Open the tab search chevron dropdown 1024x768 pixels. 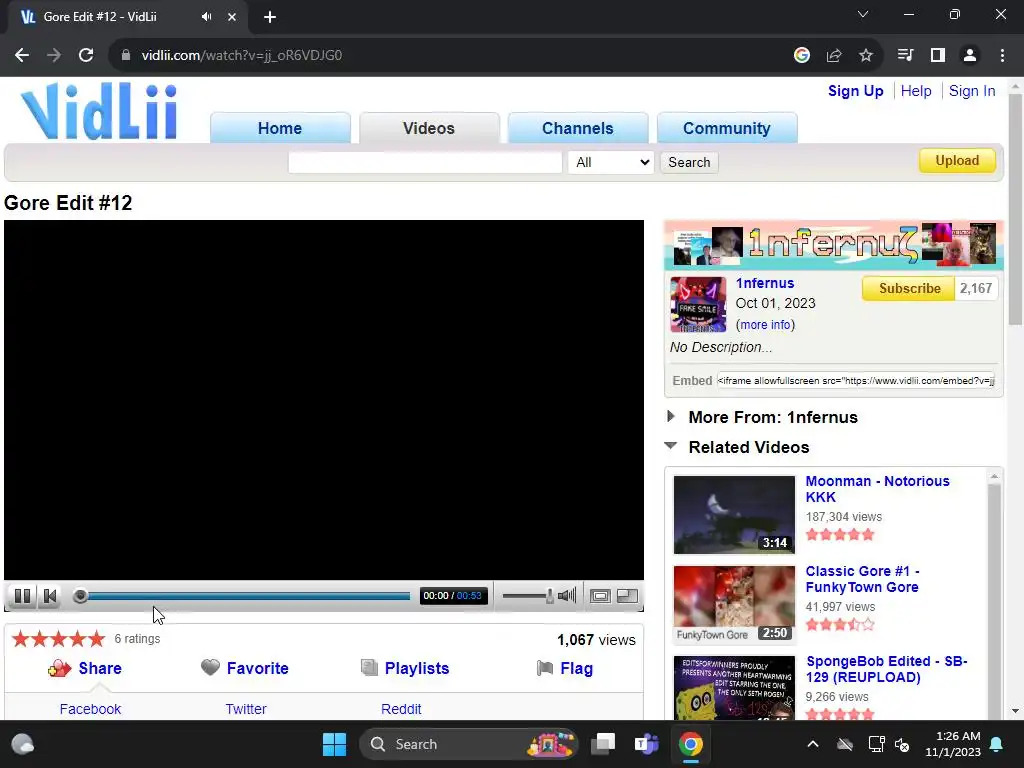tap(863, 14)
